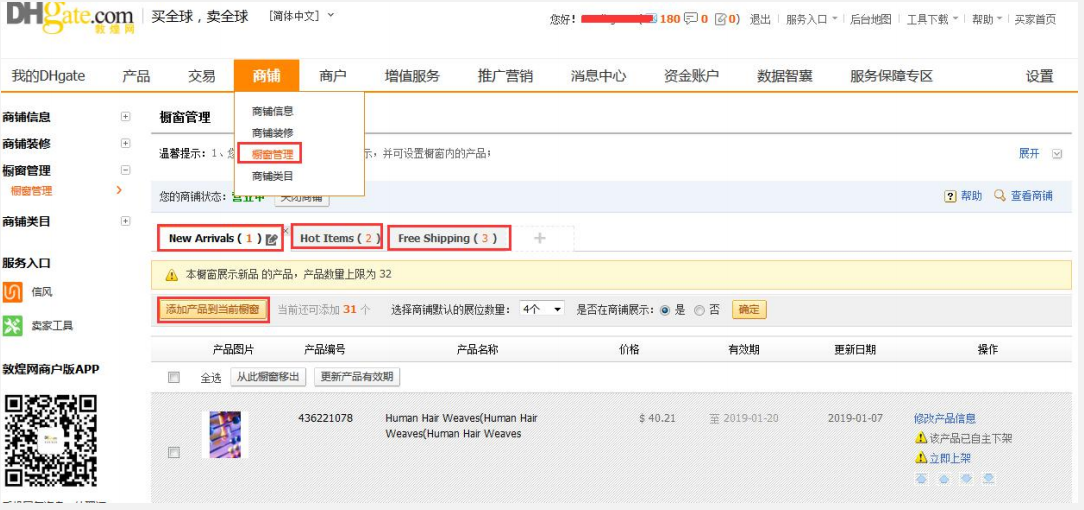
Task: Select 商铺类目 from the dropdown menu
Action: (x=272, y=176)
